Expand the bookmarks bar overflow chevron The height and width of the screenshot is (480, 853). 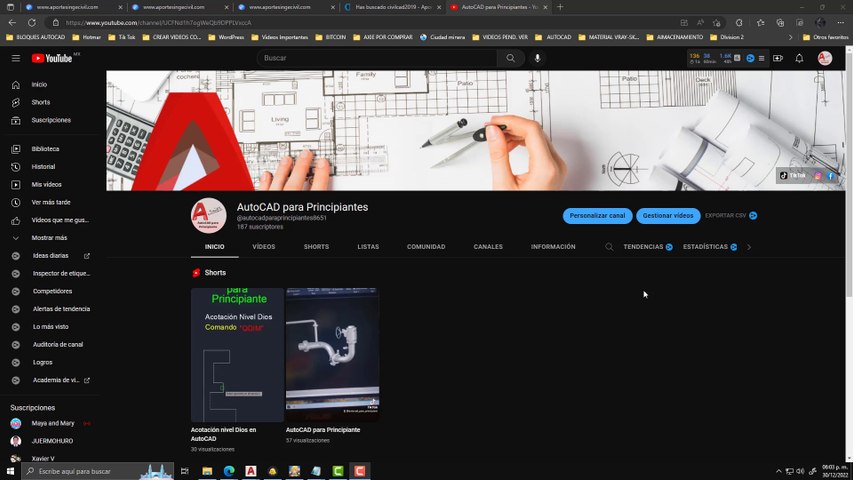point(792,37)
